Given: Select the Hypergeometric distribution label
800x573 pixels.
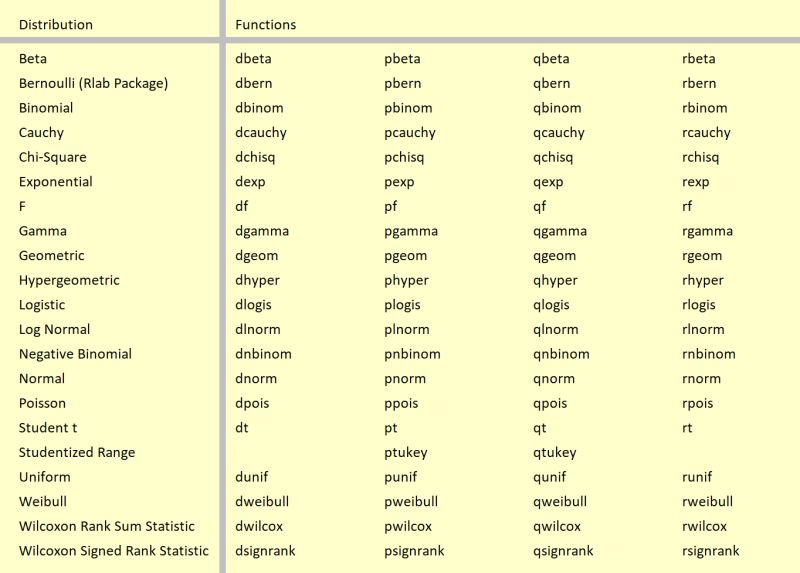Looking at the screenshot, I should click(x=69, y=280).
